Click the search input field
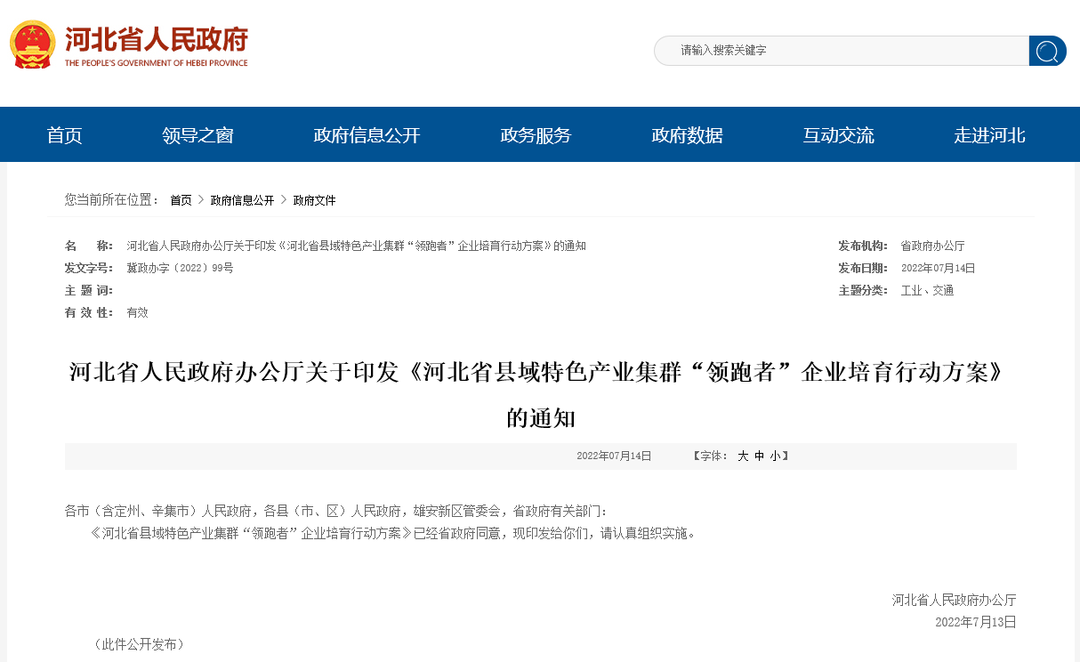The height and width of the screenshot is (662, 1080). [840, 50]
